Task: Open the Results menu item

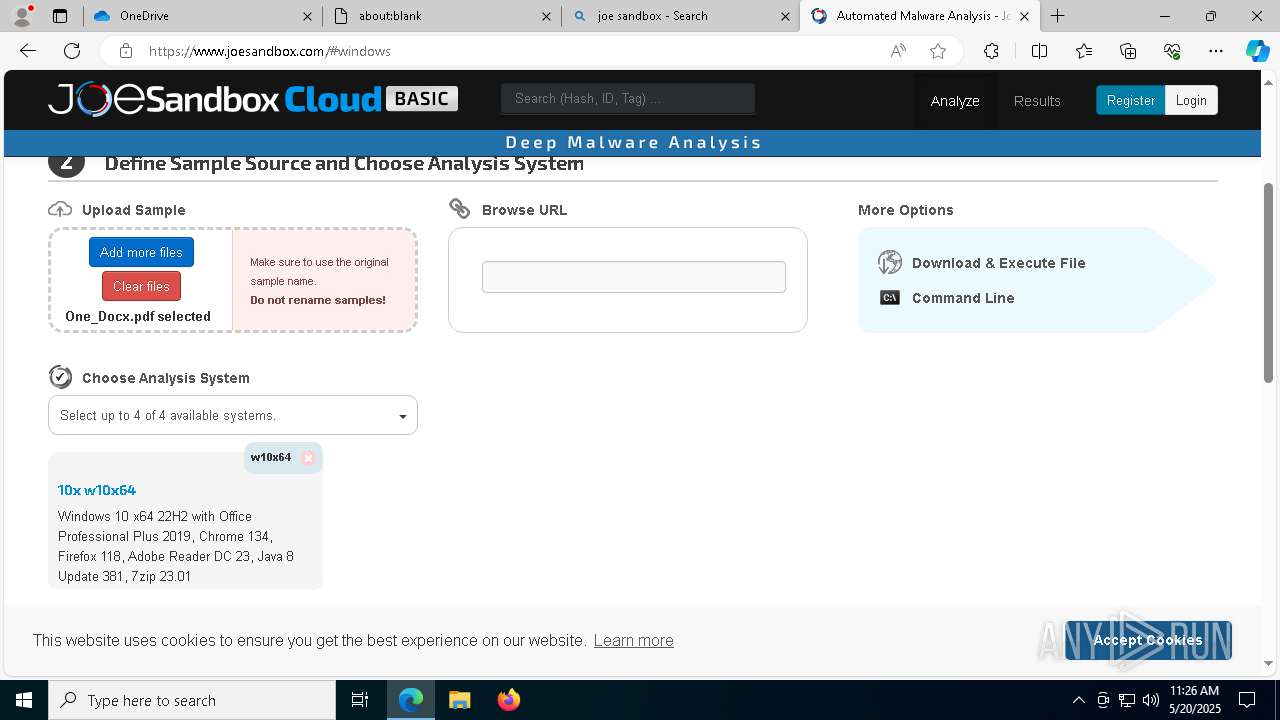Action: 1037,101
